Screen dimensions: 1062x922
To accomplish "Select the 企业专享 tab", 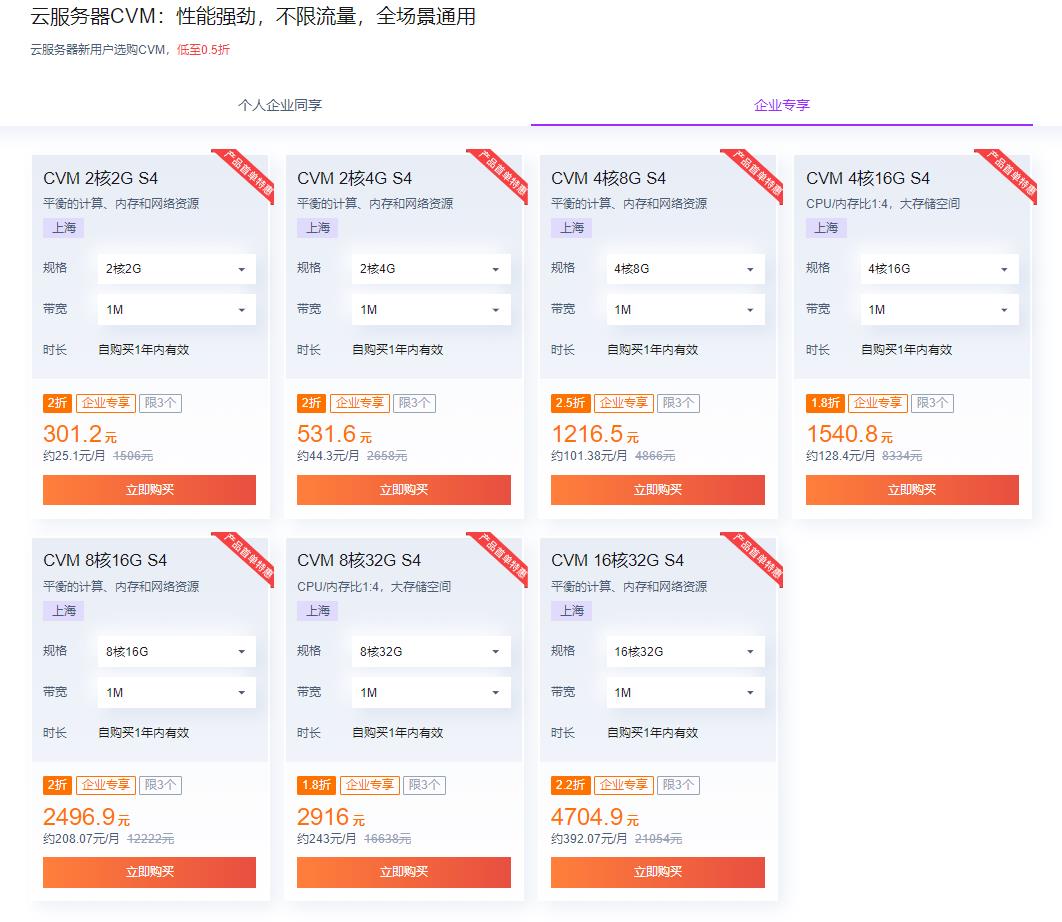I will pyautogui.click(x=782, y=105).
